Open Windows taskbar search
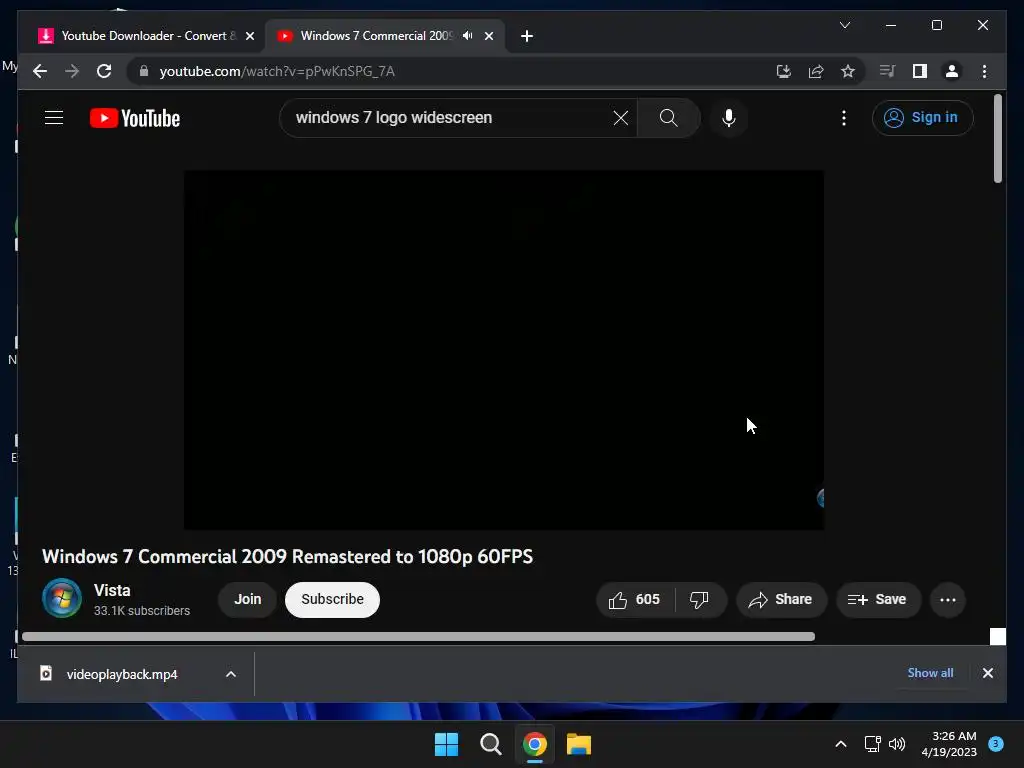 (490, 744)
